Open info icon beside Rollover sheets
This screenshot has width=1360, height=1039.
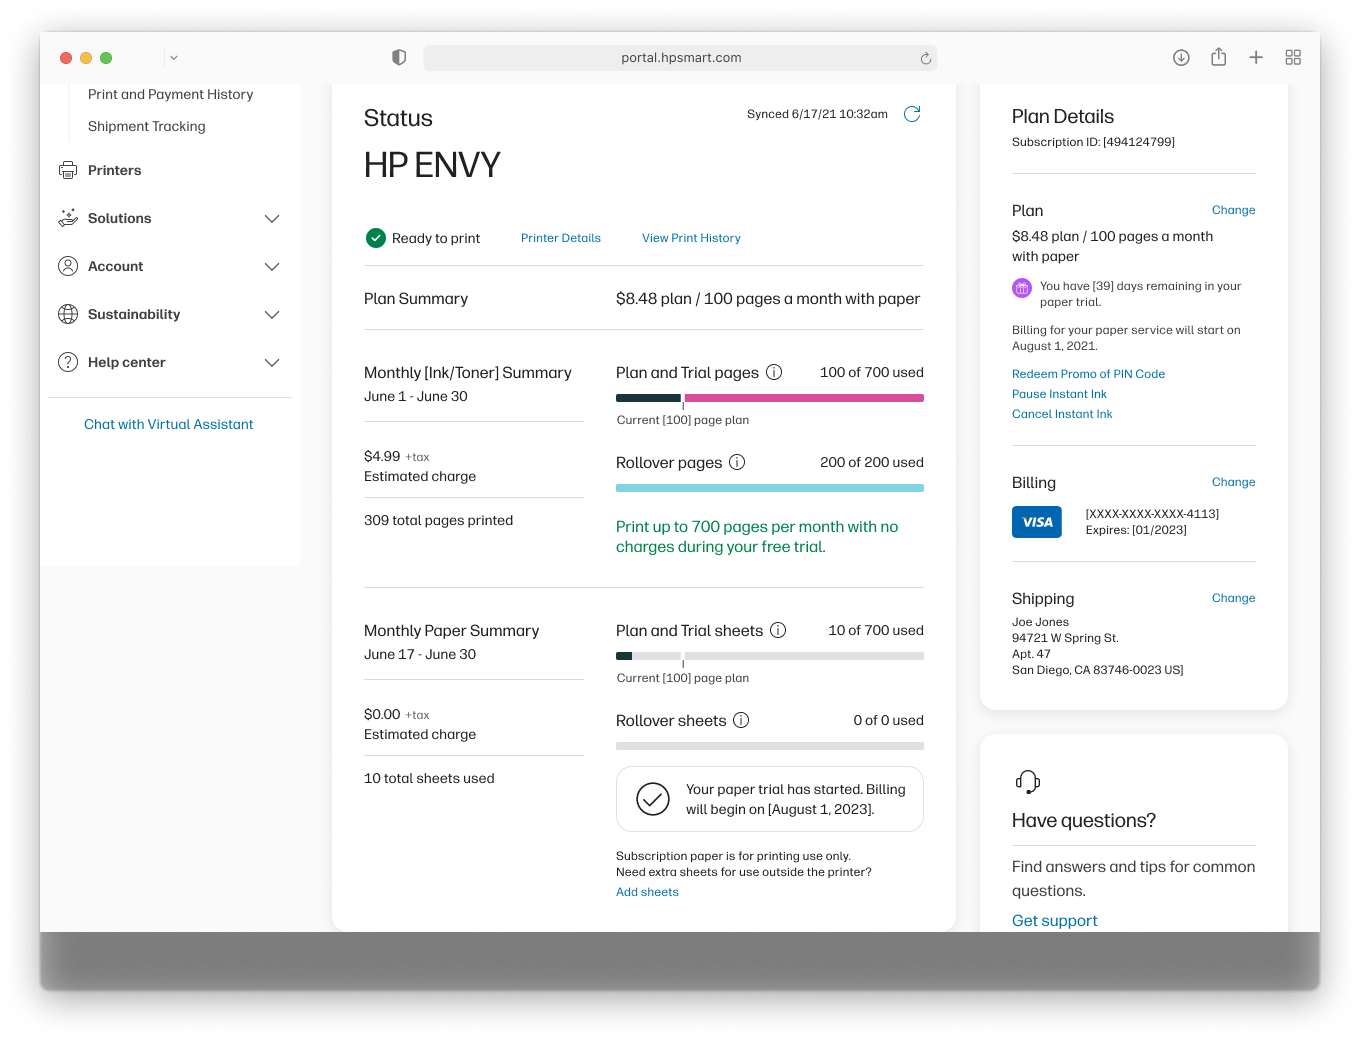click(741, 720)
